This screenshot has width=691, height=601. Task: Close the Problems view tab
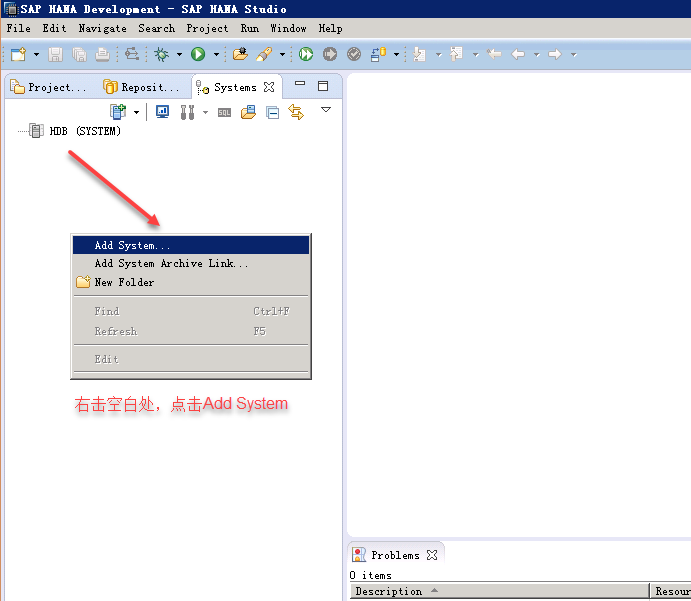[432, 555]
